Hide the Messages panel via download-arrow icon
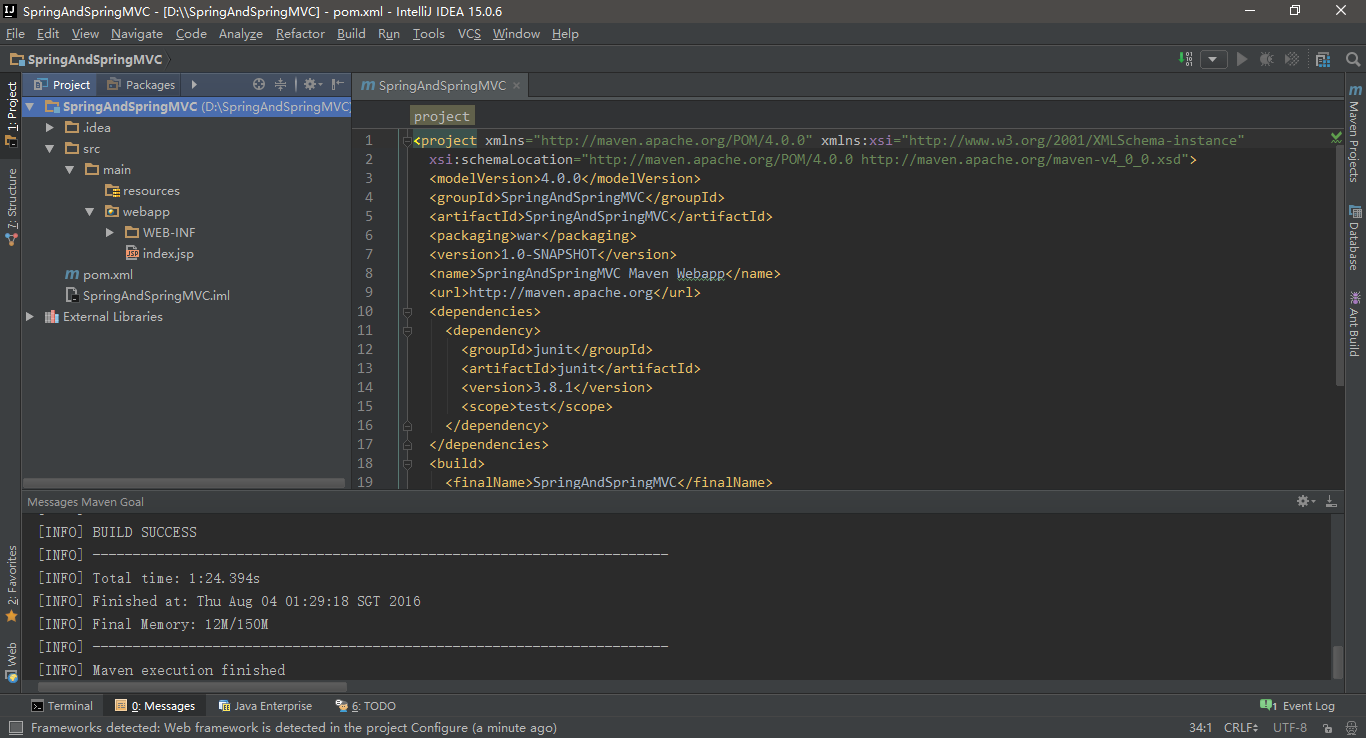This screenshot has height=738, width=1366. click(1331, 501)
